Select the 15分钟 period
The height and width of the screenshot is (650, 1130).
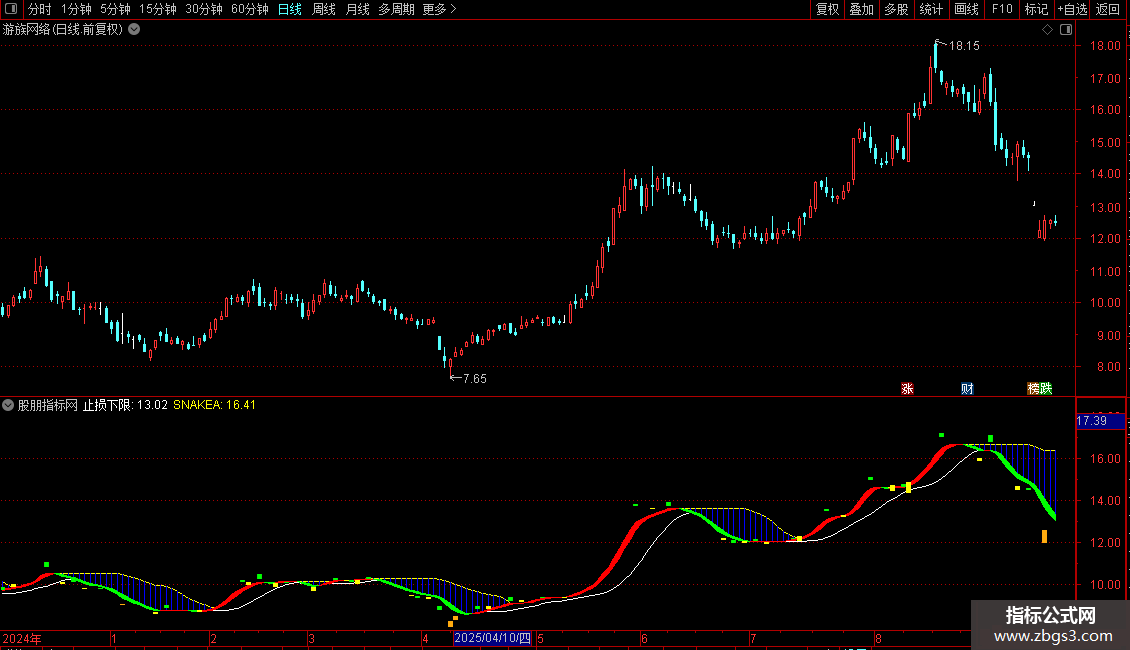[x=158, y=9]
